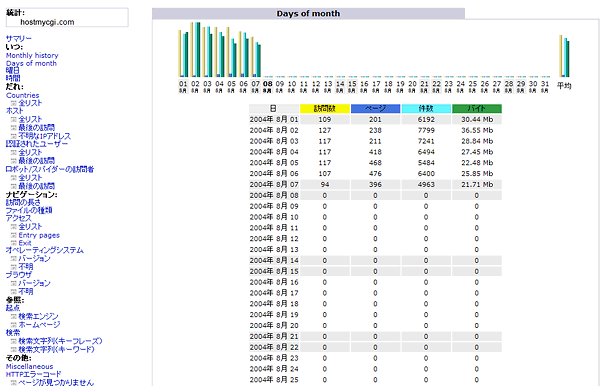Open the Exit link
The image size is (600, 386).
25,243
